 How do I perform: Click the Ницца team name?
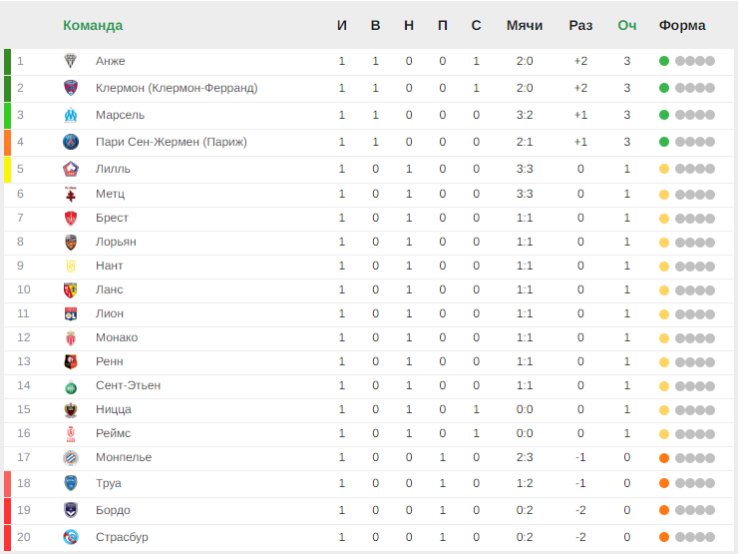(x=113, y=410)
